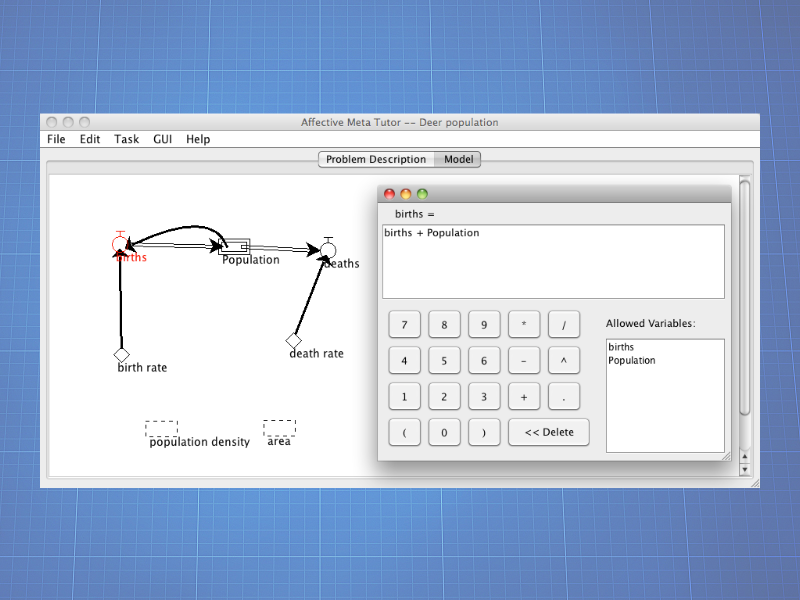Click the 9 key on the keypad

tap(484, 324)
